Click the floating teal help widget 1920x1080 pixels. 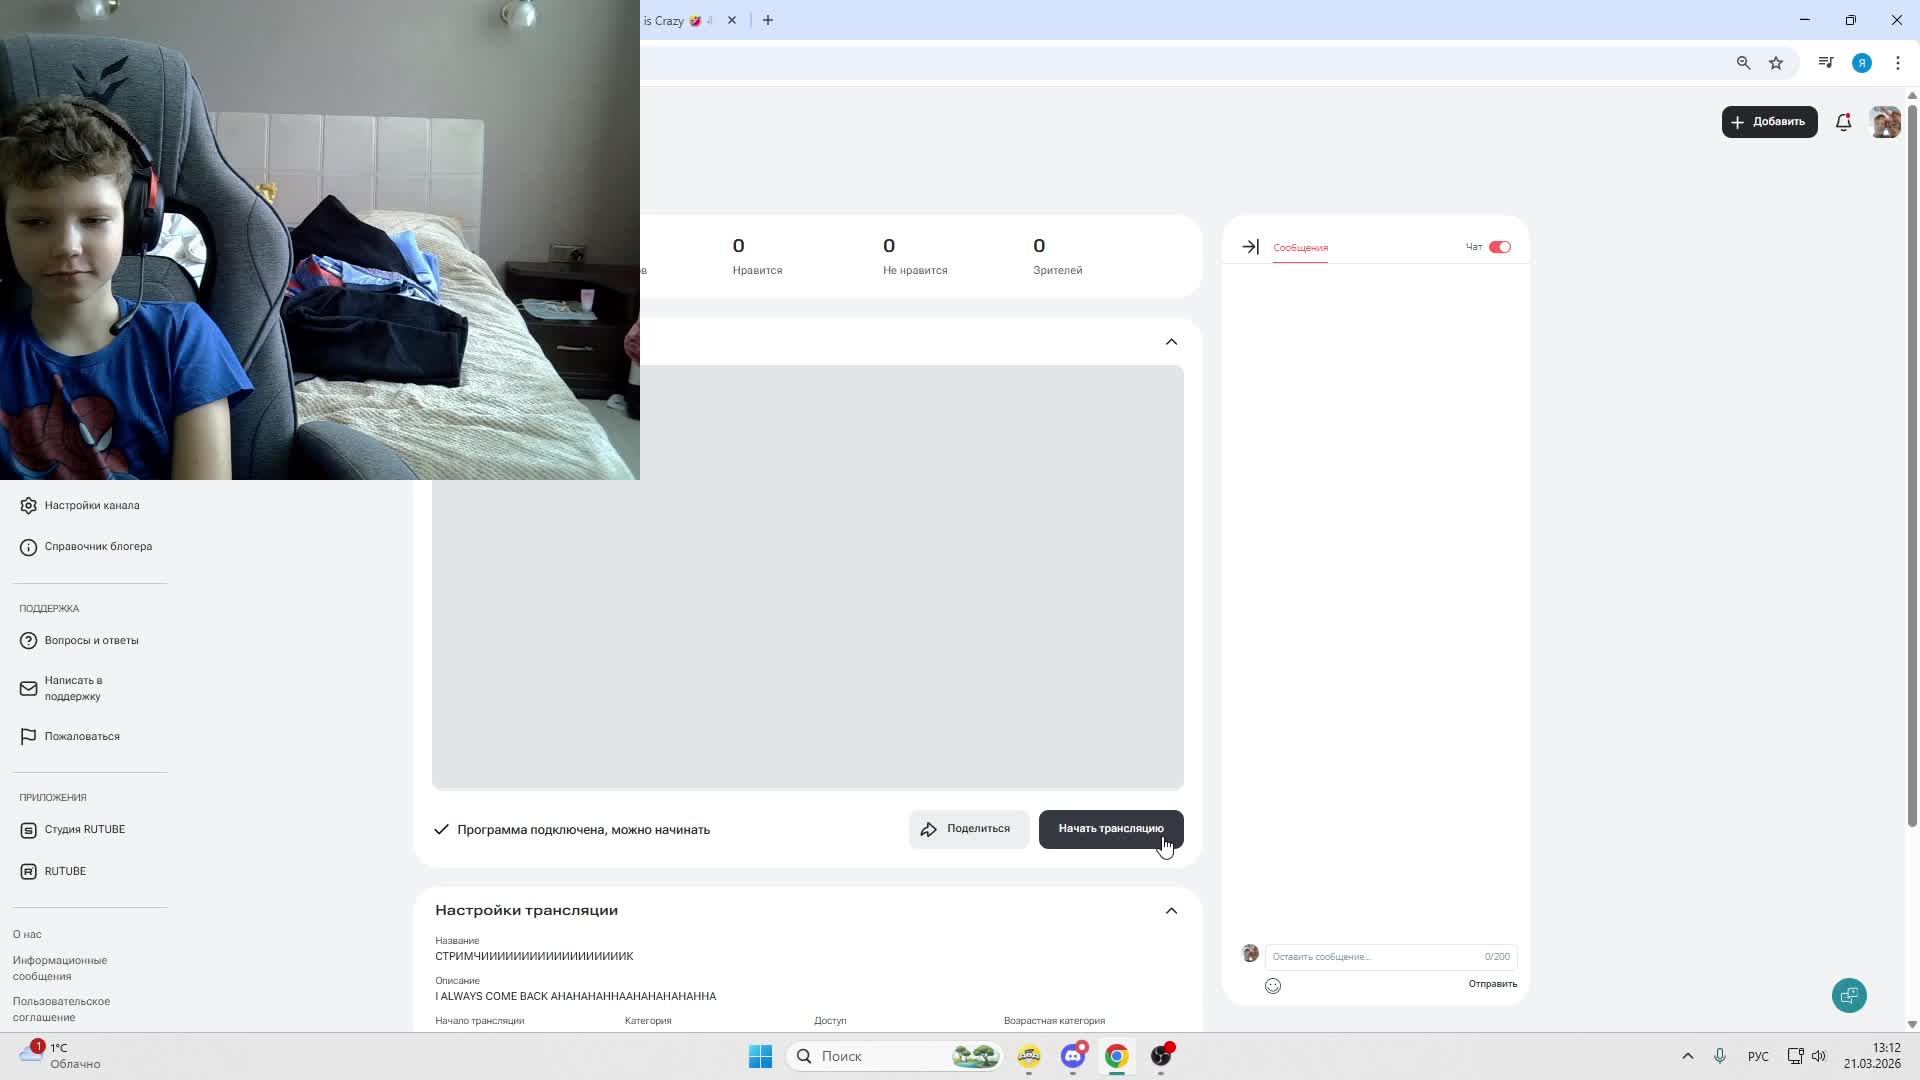click(x=1849, y=996)
